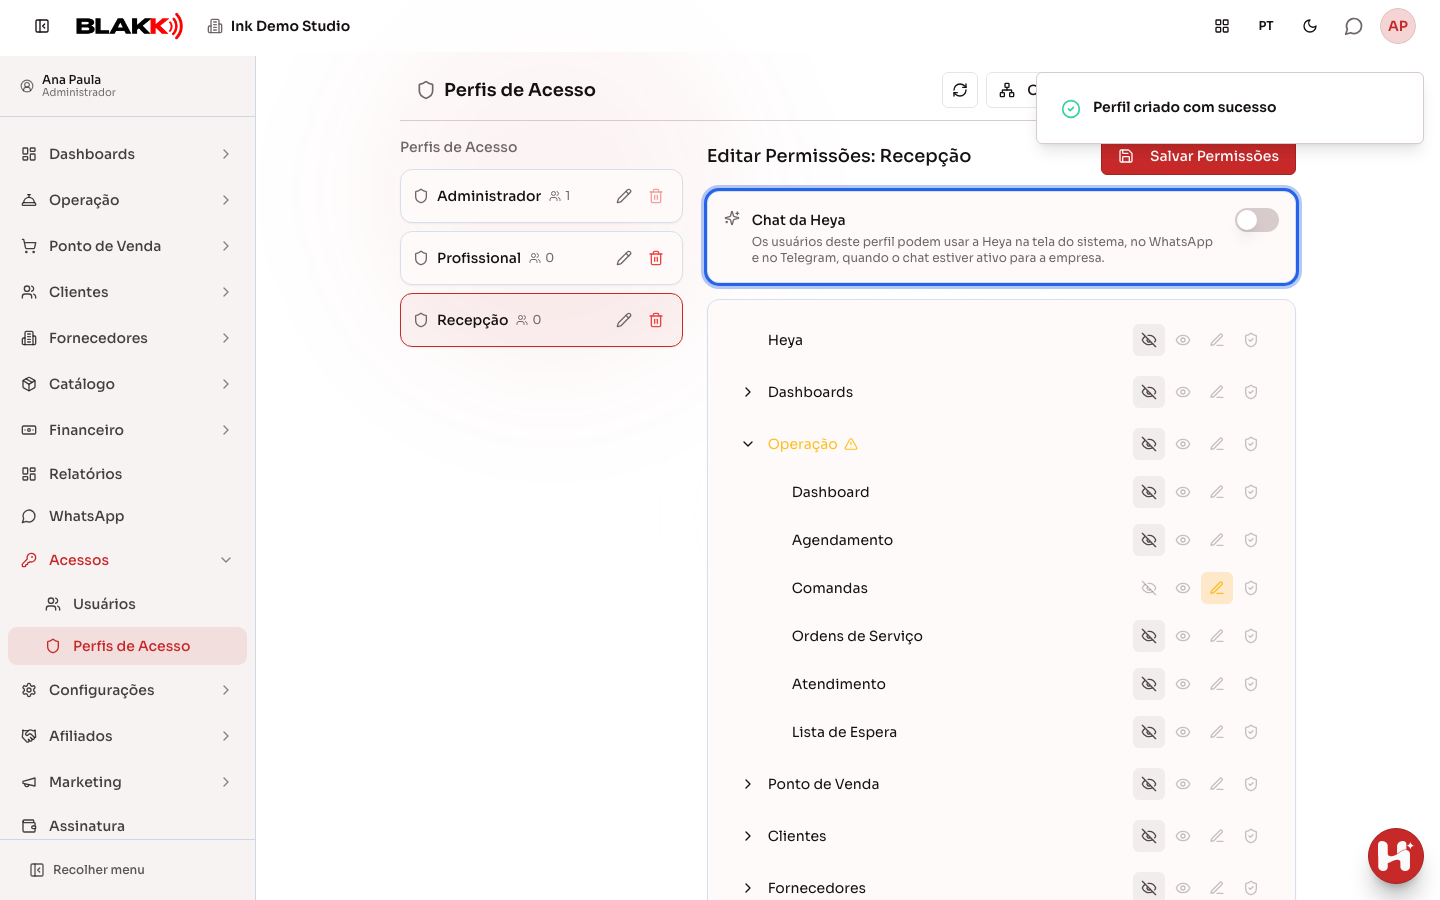The height and width of the screenshot is (900, 1440).
Task: Hide Comandas with the no-access eye icon
Action: point(1149,588)
